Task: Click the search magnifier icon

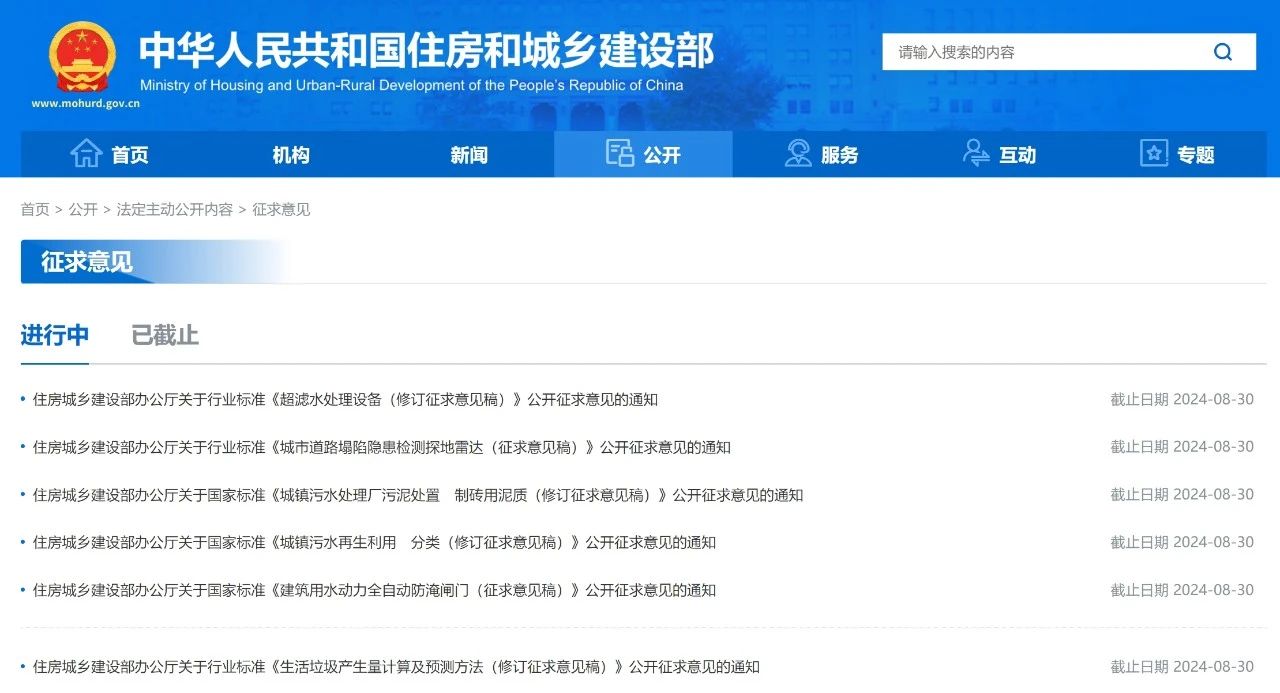Action: 1223,52
